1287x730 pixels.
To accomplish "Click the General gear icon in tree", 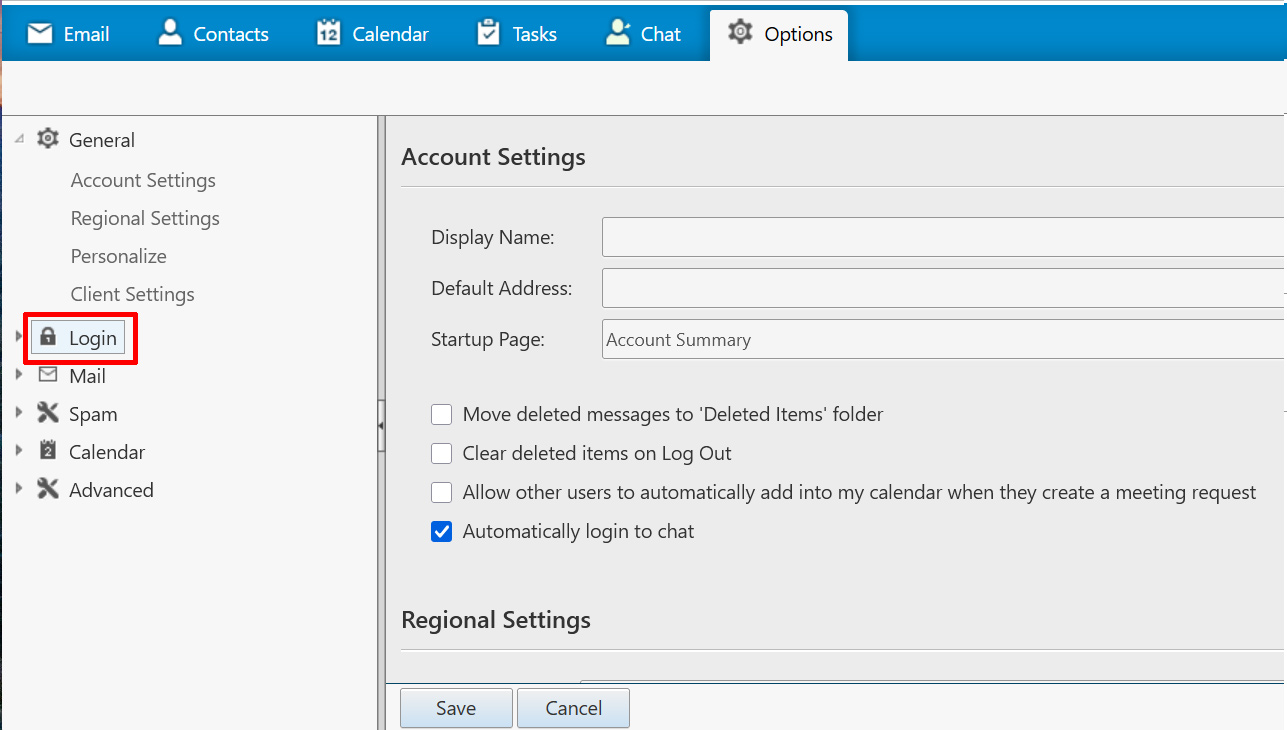I will (x=48, y=139).
